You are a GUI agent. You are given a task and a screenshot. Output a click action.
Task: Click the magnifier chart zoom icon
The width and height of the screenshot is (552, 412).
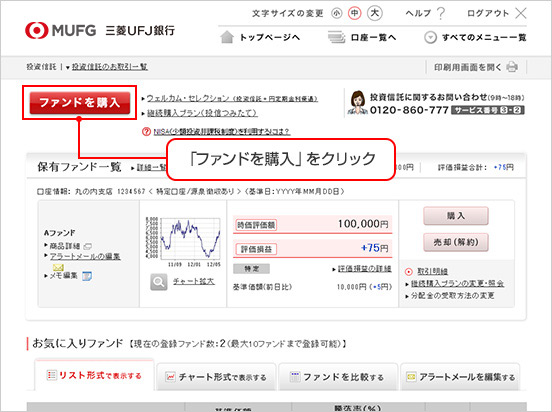(x=159, y=282)
